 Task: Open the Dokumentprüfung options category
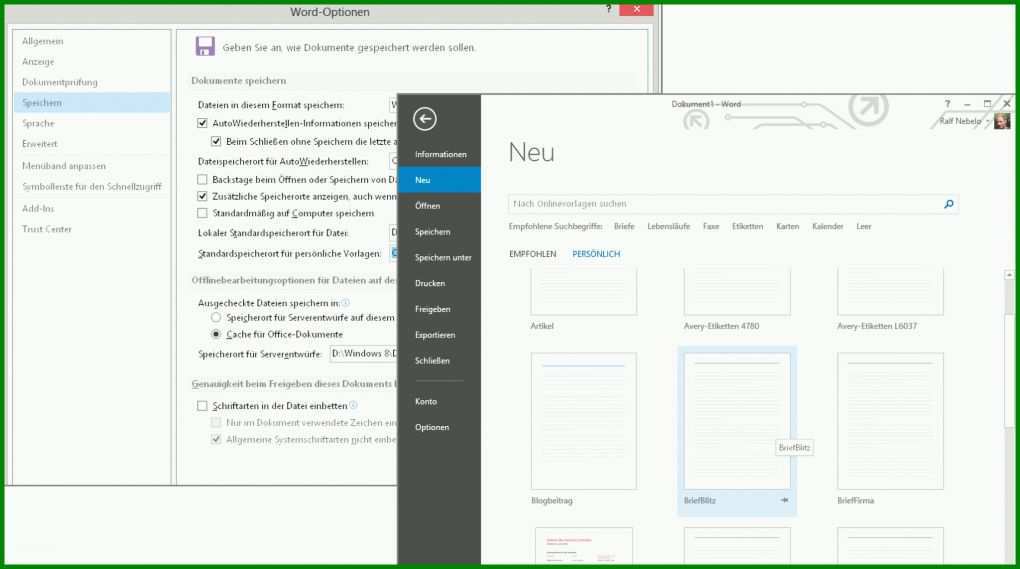click(92, 83)
